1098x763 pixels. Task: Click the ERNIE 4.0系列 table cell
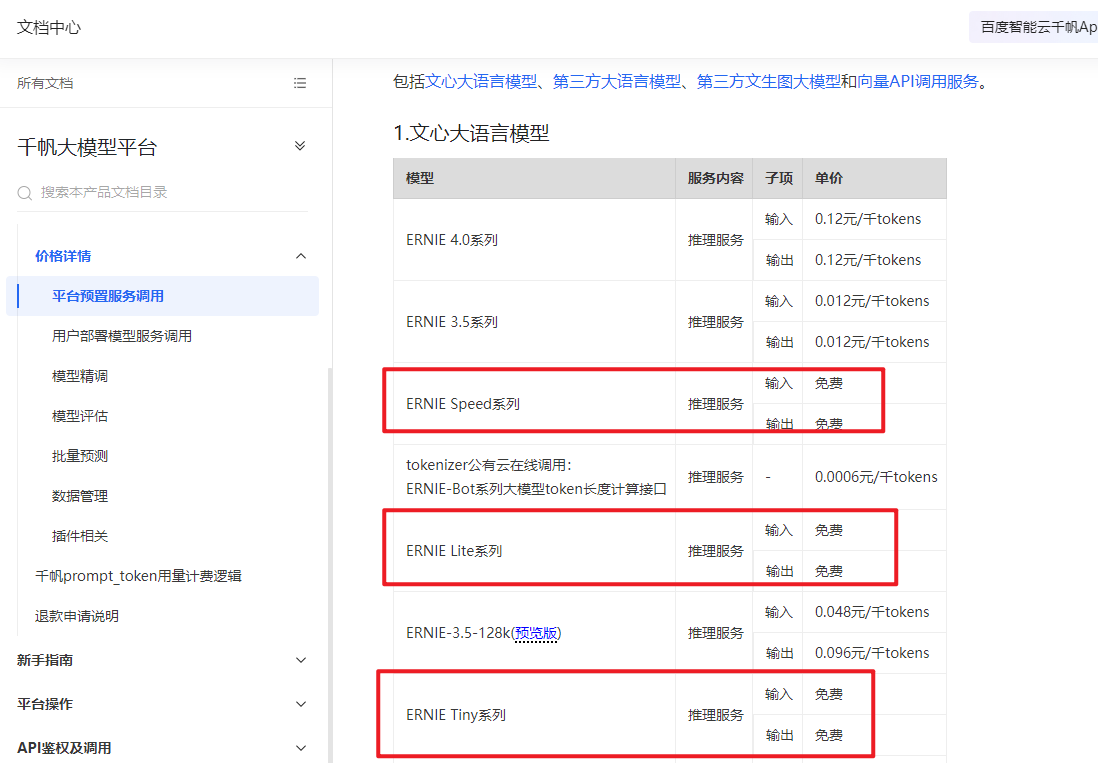coord(534,240)
